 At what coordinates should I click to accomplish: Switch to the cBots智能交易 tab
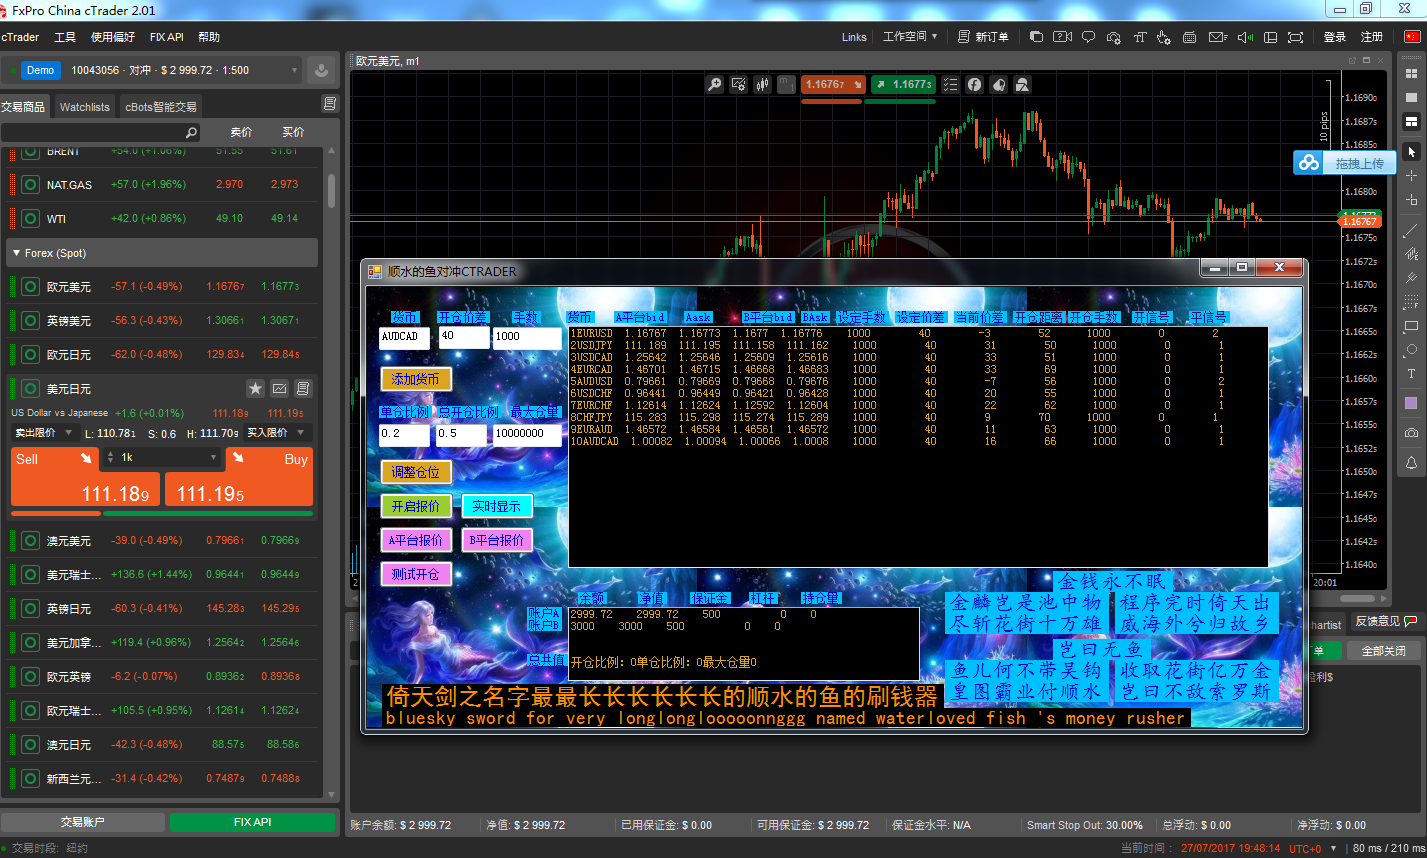161,106
